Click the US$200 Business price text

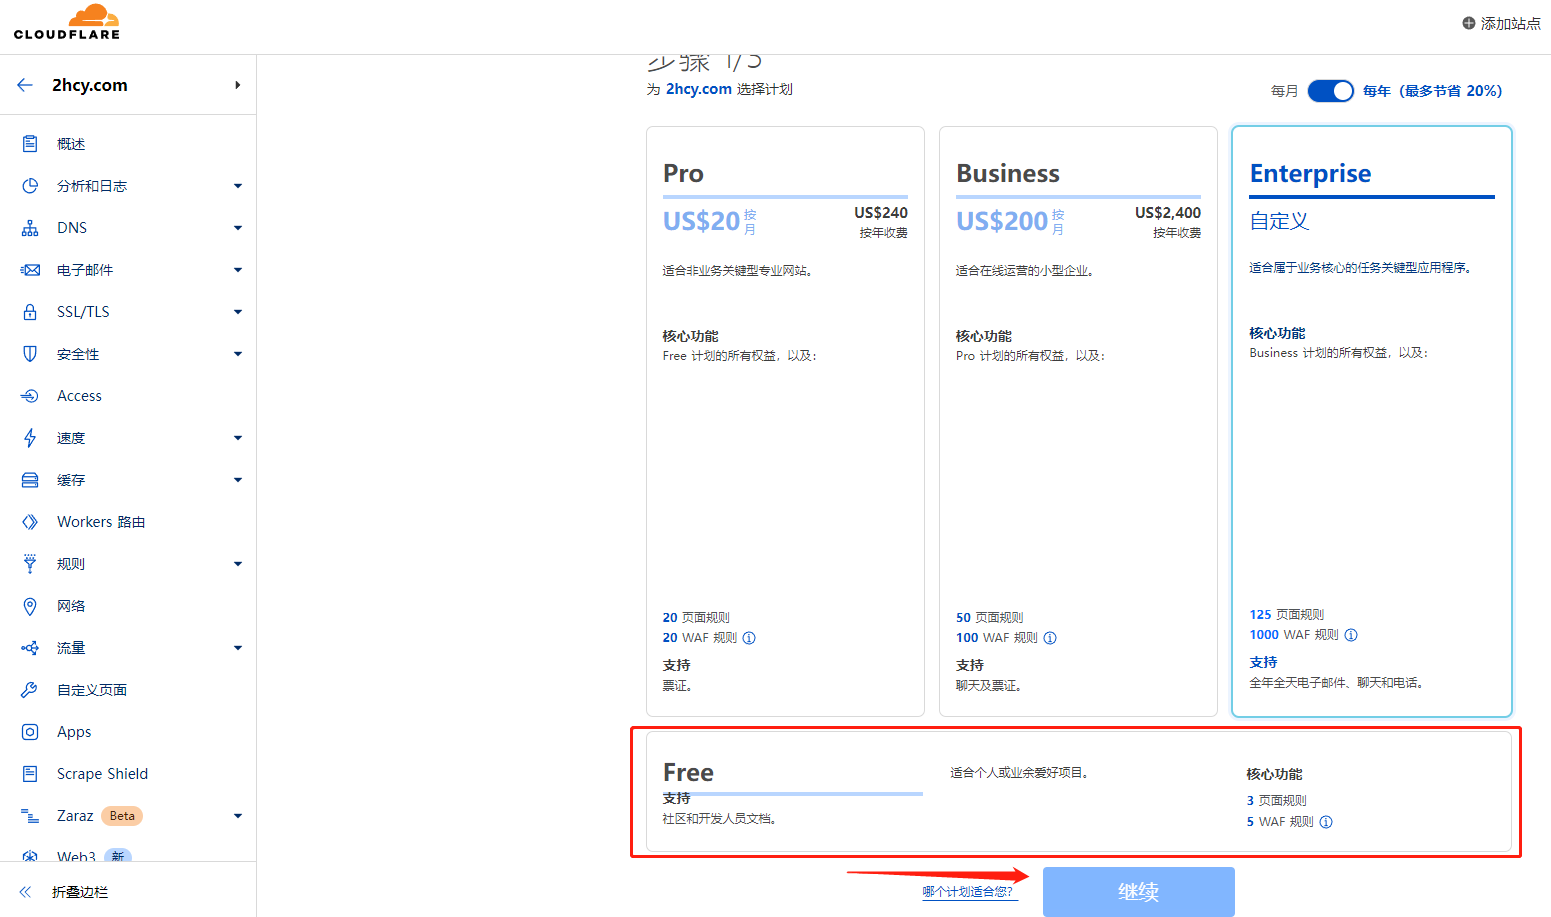pyautogui.click(x=1002, y=221)
